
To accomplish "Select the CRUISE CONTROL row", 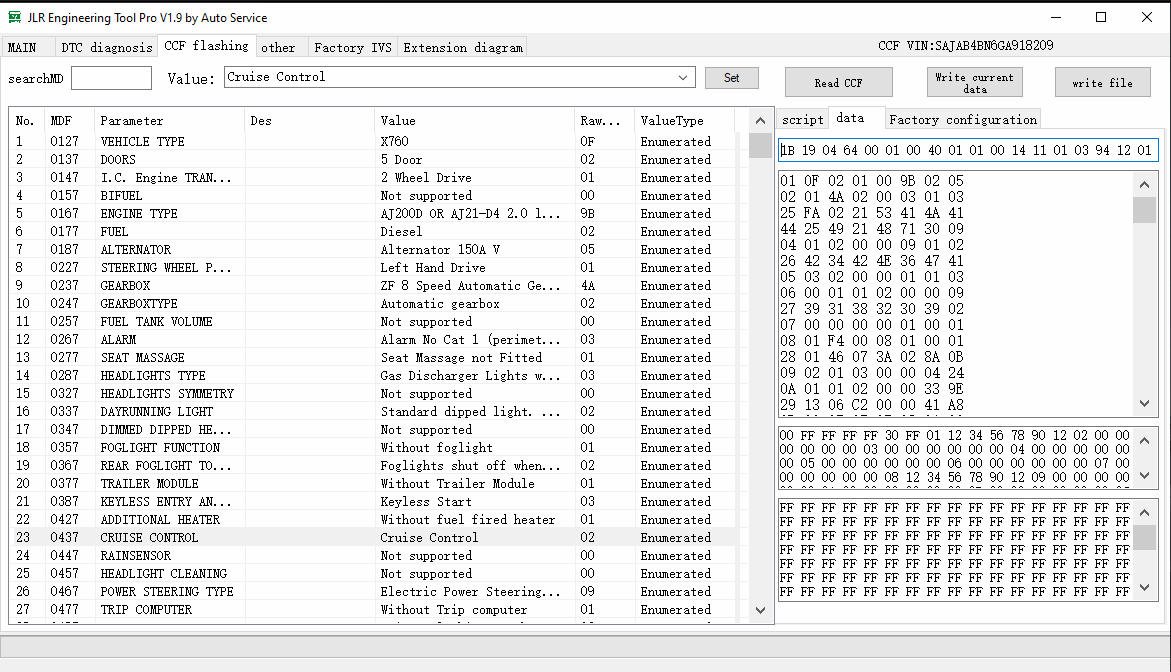I will (373, 538).
